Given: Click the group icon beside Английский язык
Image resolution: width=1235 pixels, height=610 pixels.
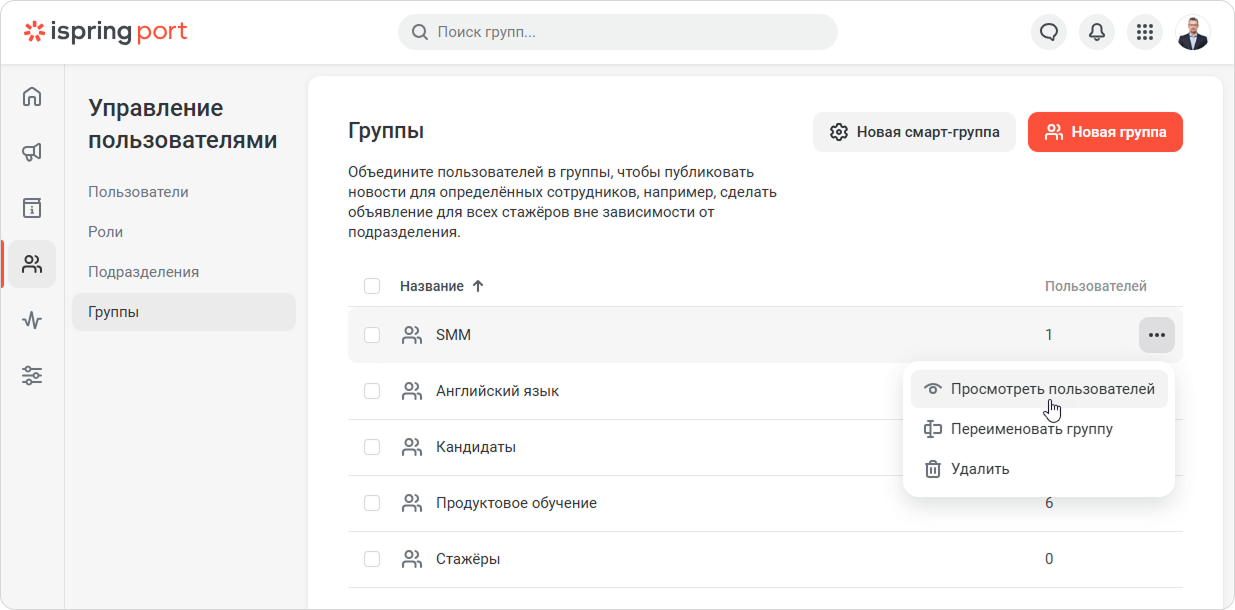Looking at the screenshot, I should click(x=412, y=391).
